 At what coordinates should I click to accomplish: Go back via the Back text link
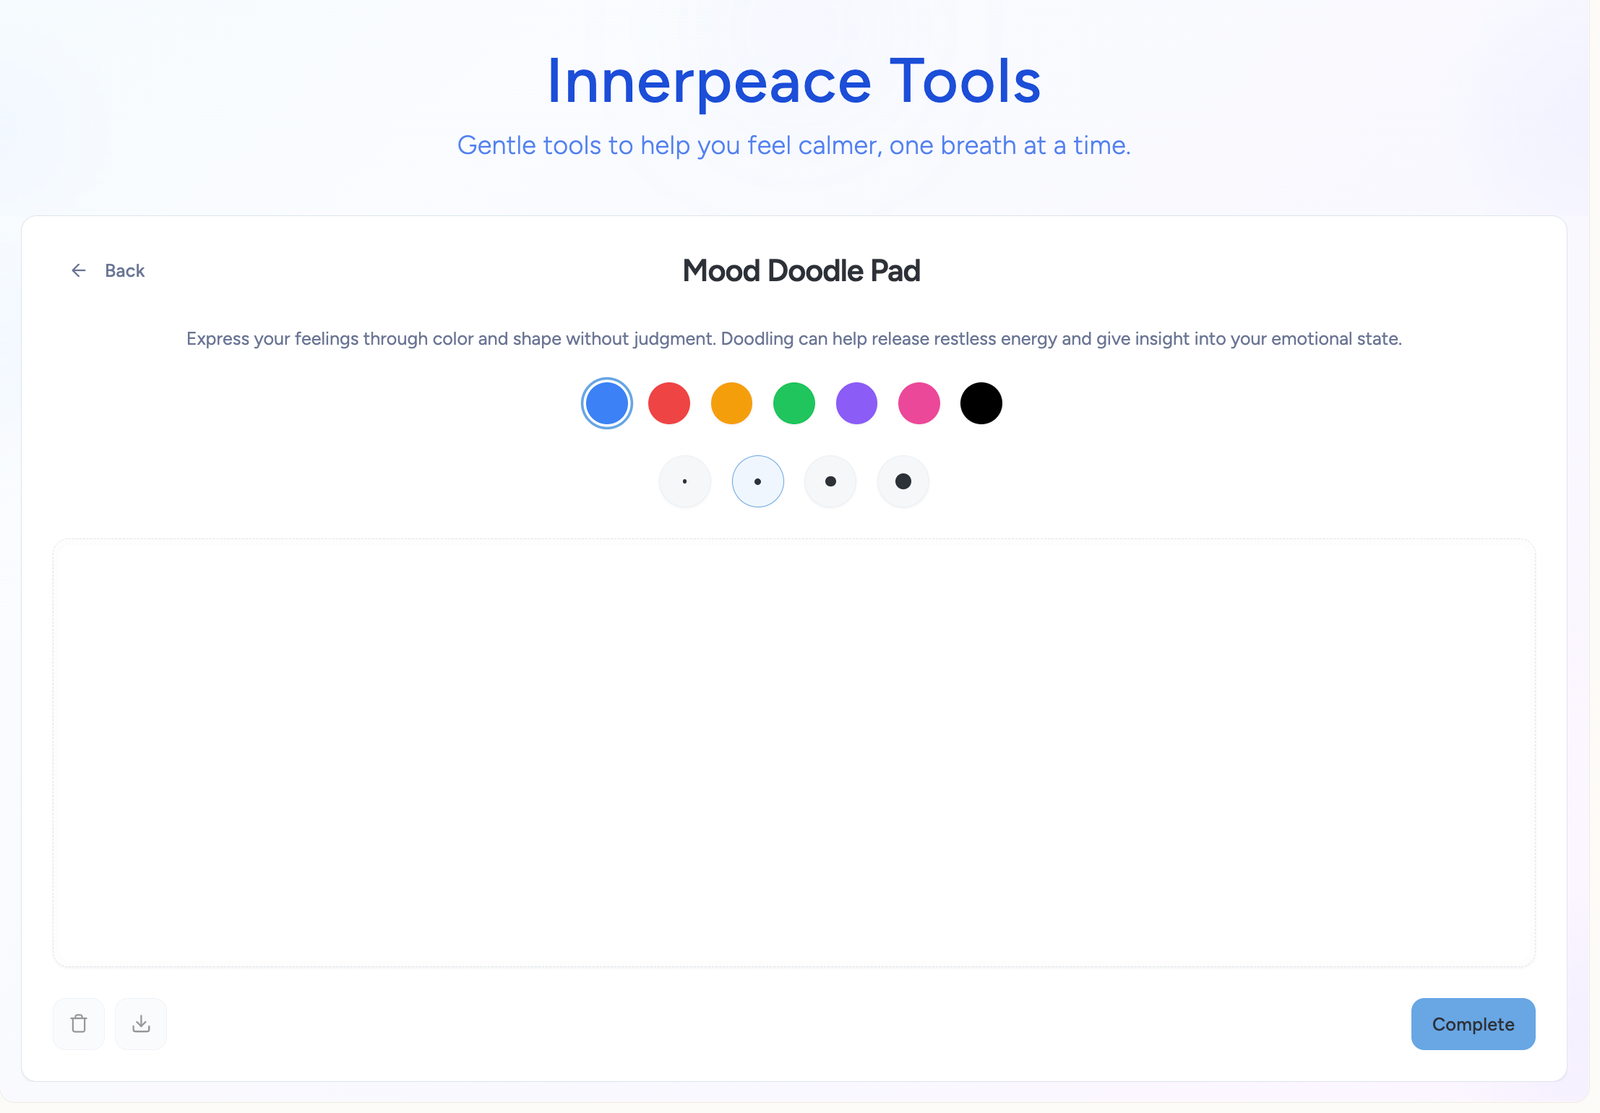point(125,270)
